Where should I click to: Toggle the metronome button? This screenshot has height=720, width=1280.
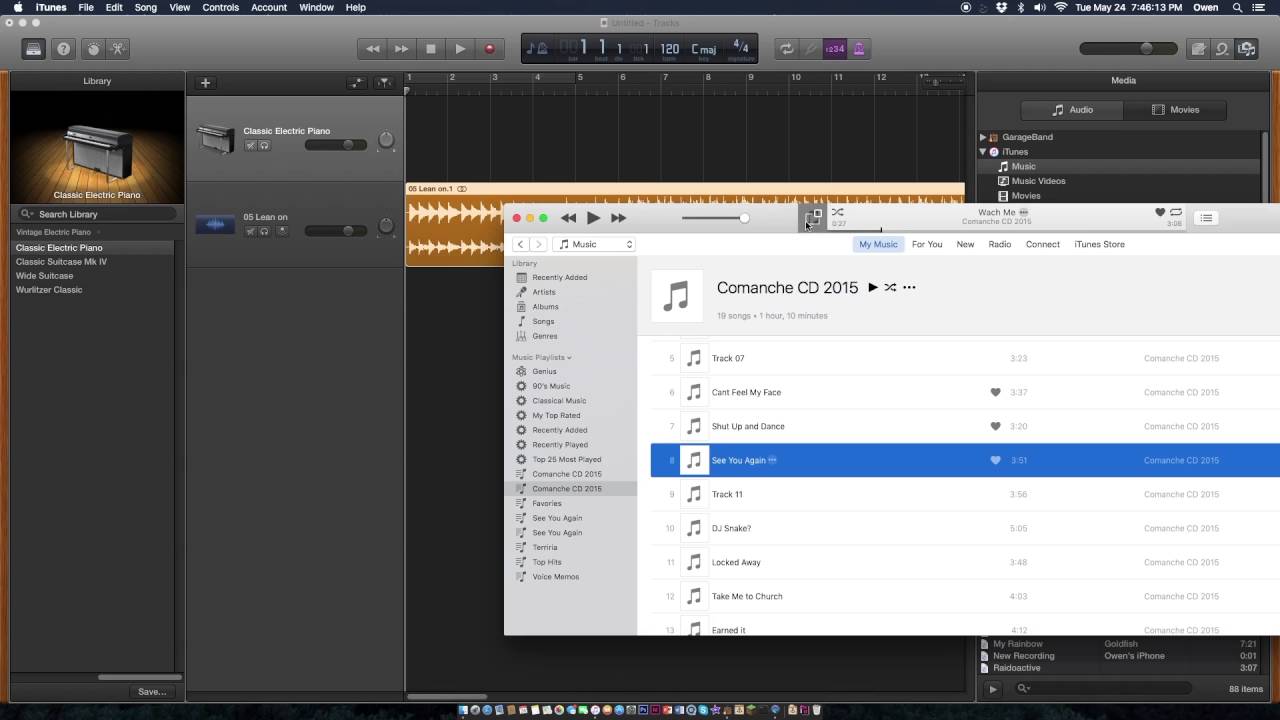[858, 49]
